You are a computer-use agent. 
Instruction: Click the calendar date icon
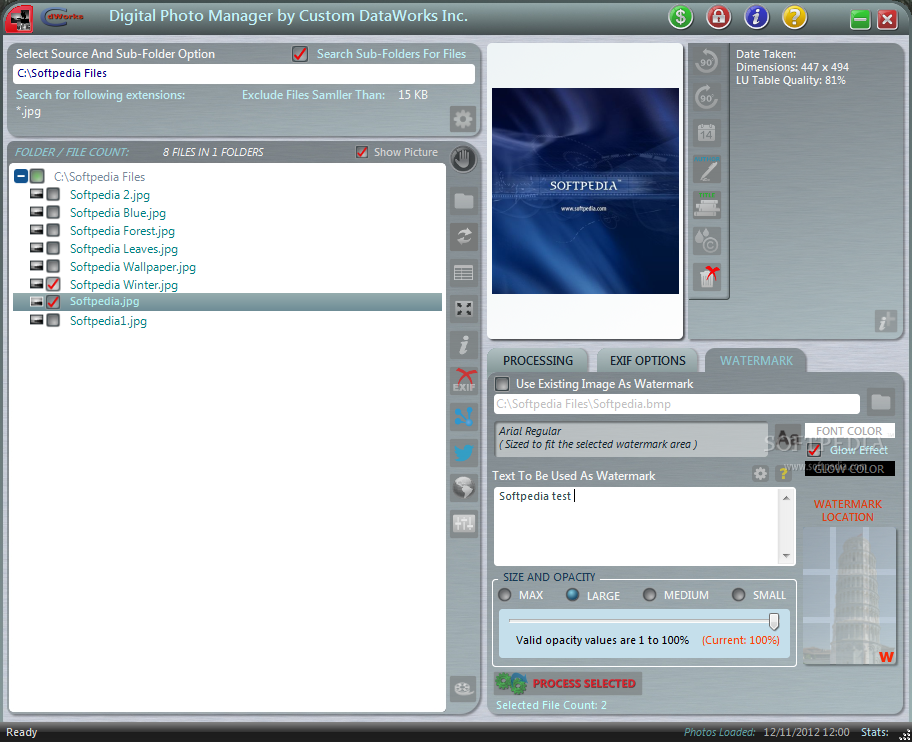(707, 132)
